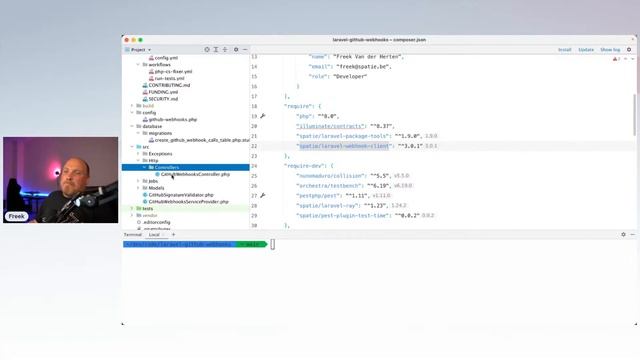Click illuminate/contracts dependency link on line 20
The width and height of the screenshot is (640, 360).
click(x=330, y=126)
